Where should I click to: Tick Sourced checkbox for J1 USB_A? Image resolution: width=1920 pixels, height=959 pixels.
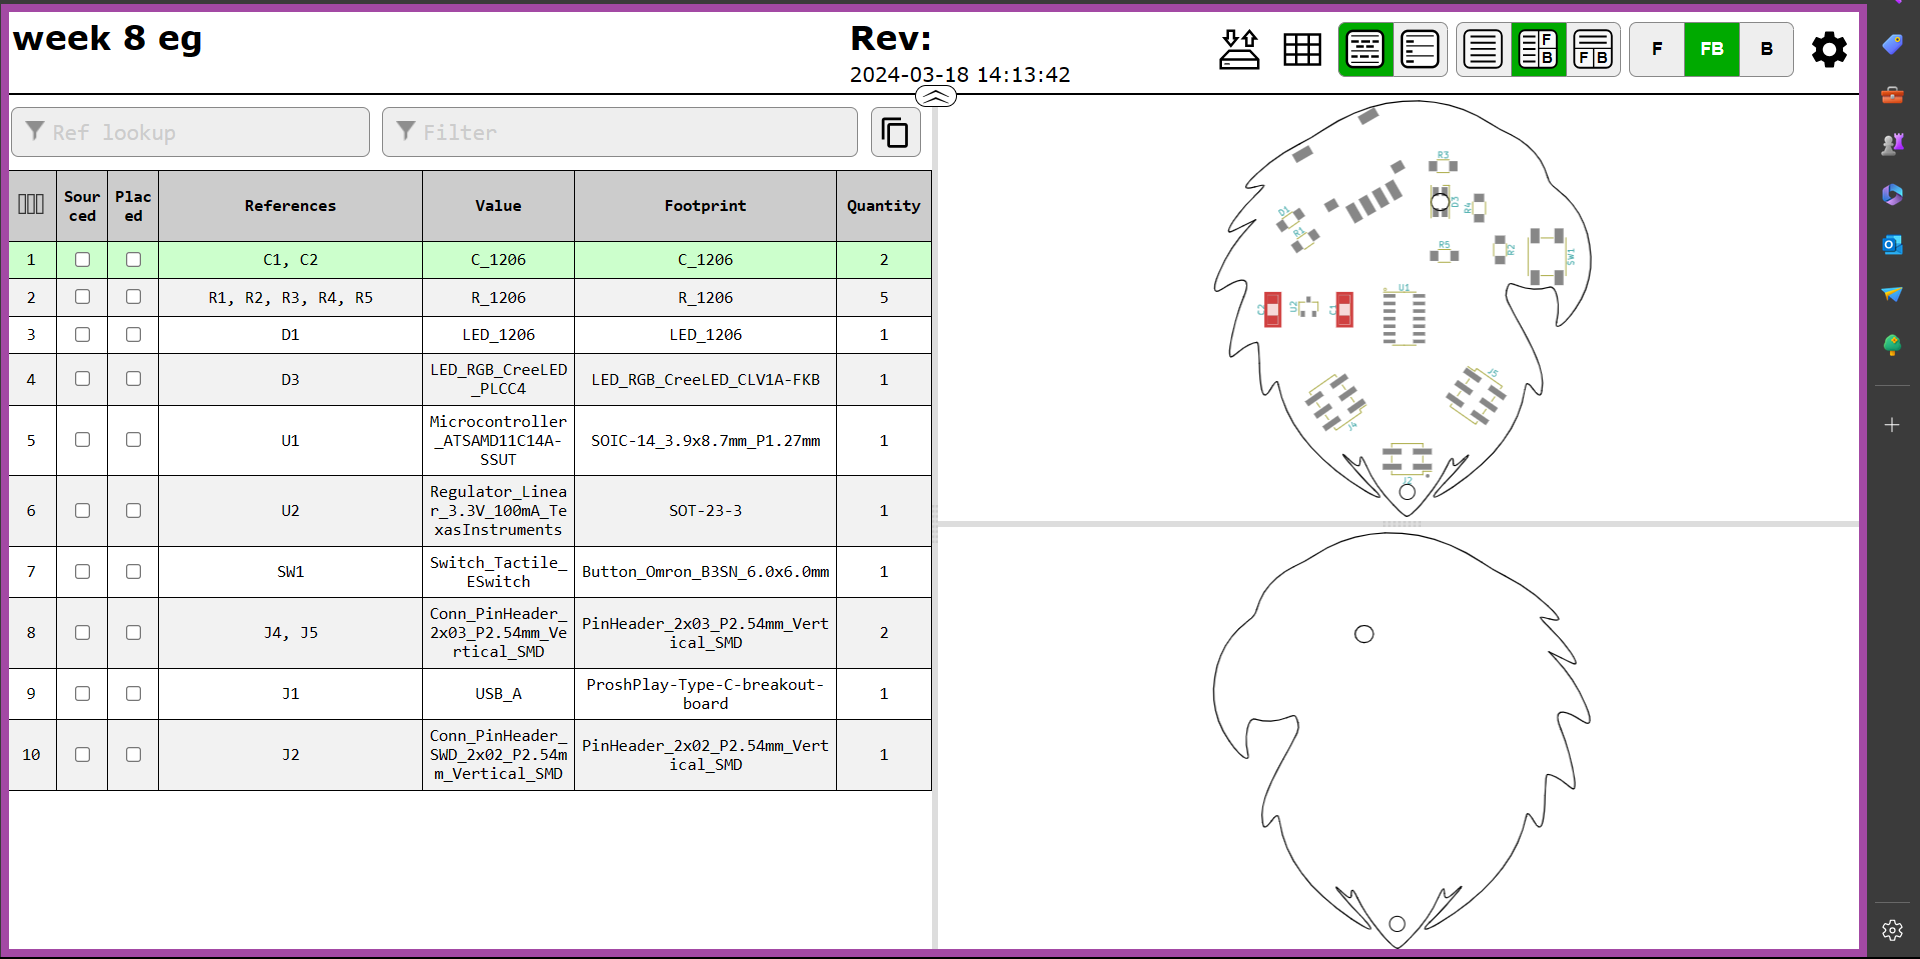pyautogui.click(x=82, y=694)
